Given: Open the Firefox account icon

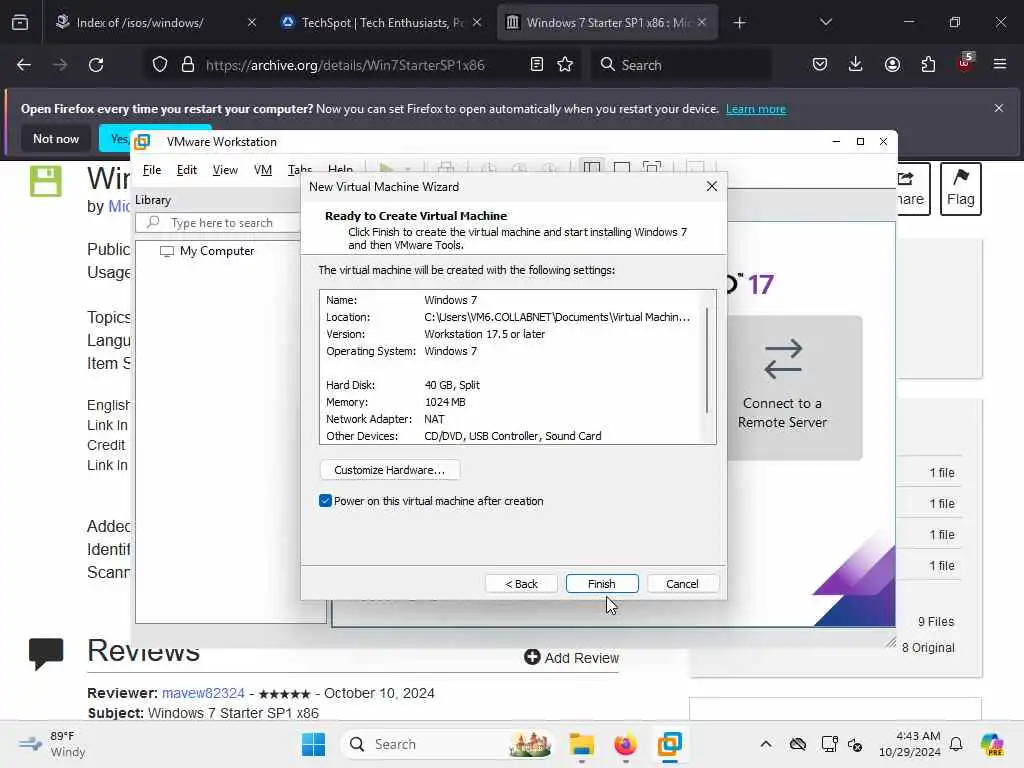Looking at the screenshot, I should pos(892,65).
